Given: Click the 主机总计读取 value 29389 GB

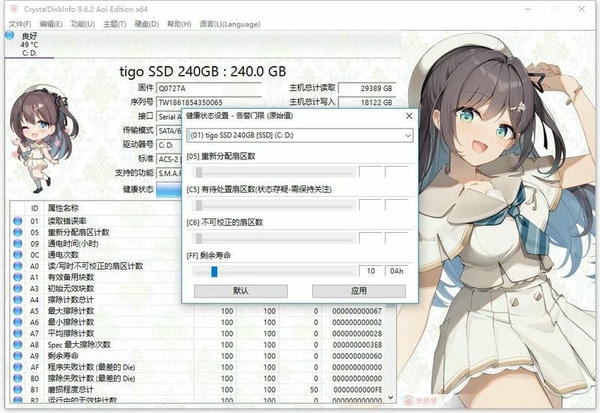Looking at the screenshot, I should pyautogui.click(x=367, y=88).
